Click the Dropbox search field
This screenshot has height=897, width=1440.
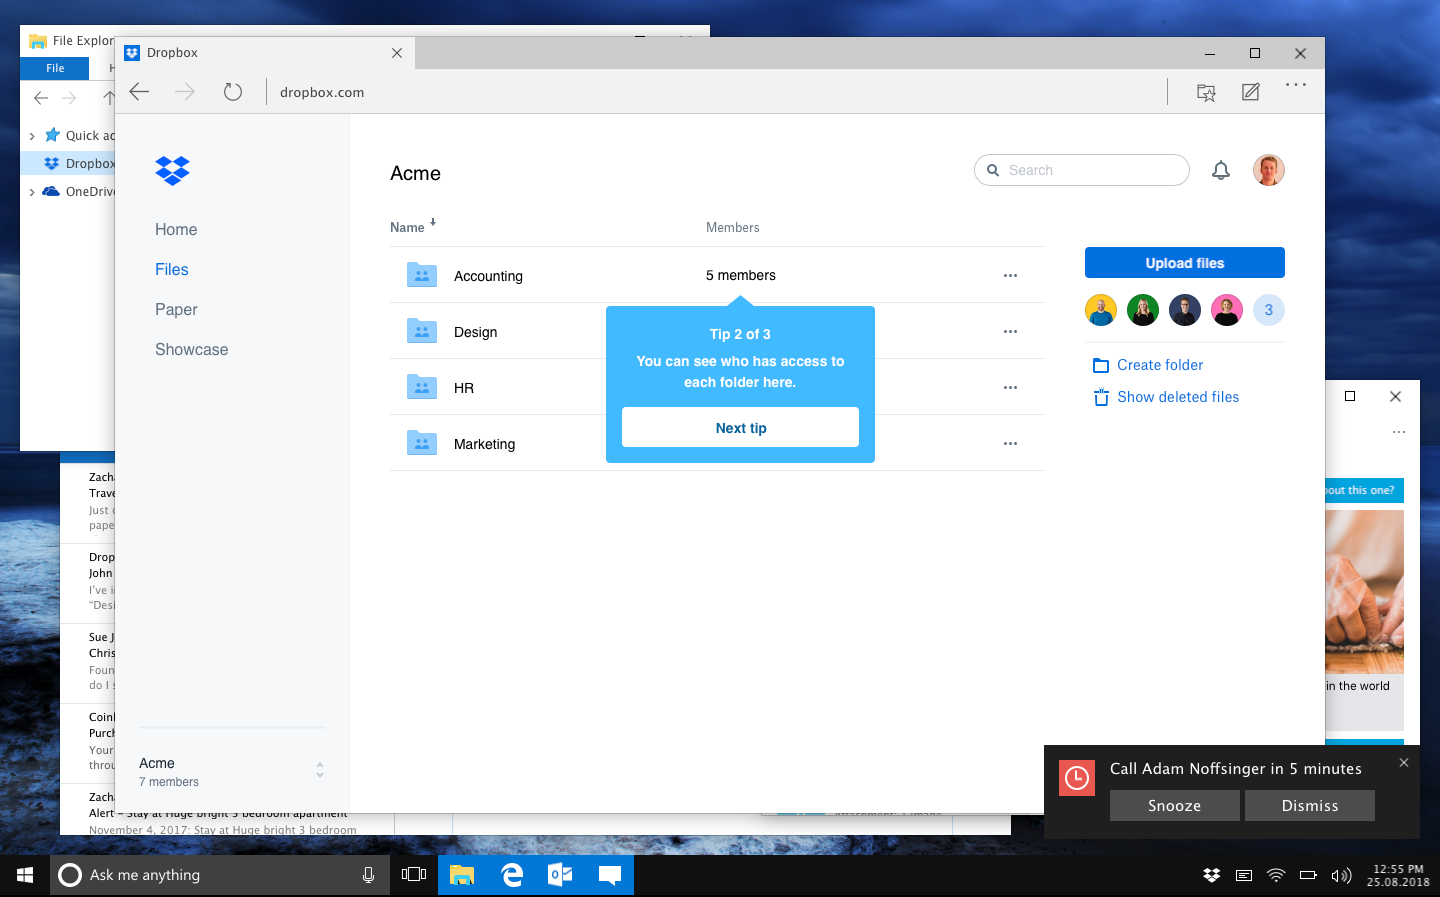[x=1082, y=170]
